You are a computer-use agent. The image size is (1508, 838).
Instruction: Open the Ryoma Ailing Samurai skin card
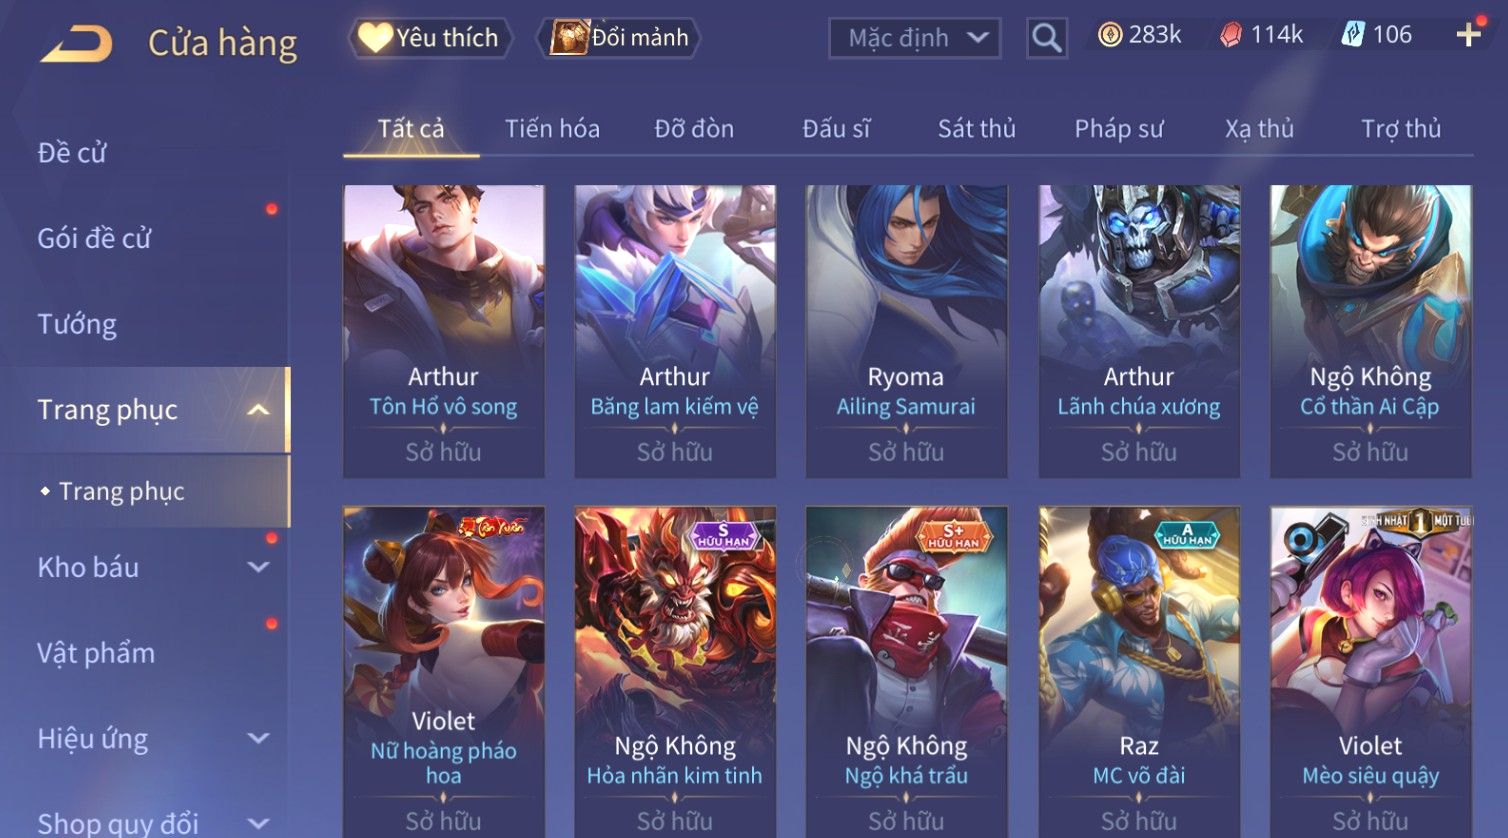pos(906,331)
